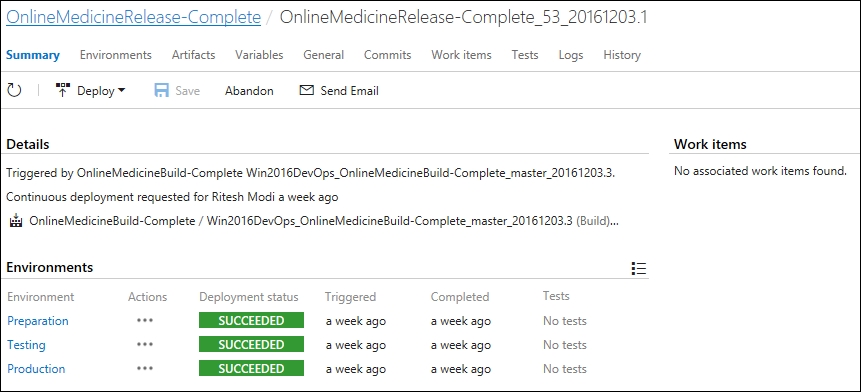Screen dimensions: 861x392
Task: Click the Deploy upload icon
Action: 63,90
